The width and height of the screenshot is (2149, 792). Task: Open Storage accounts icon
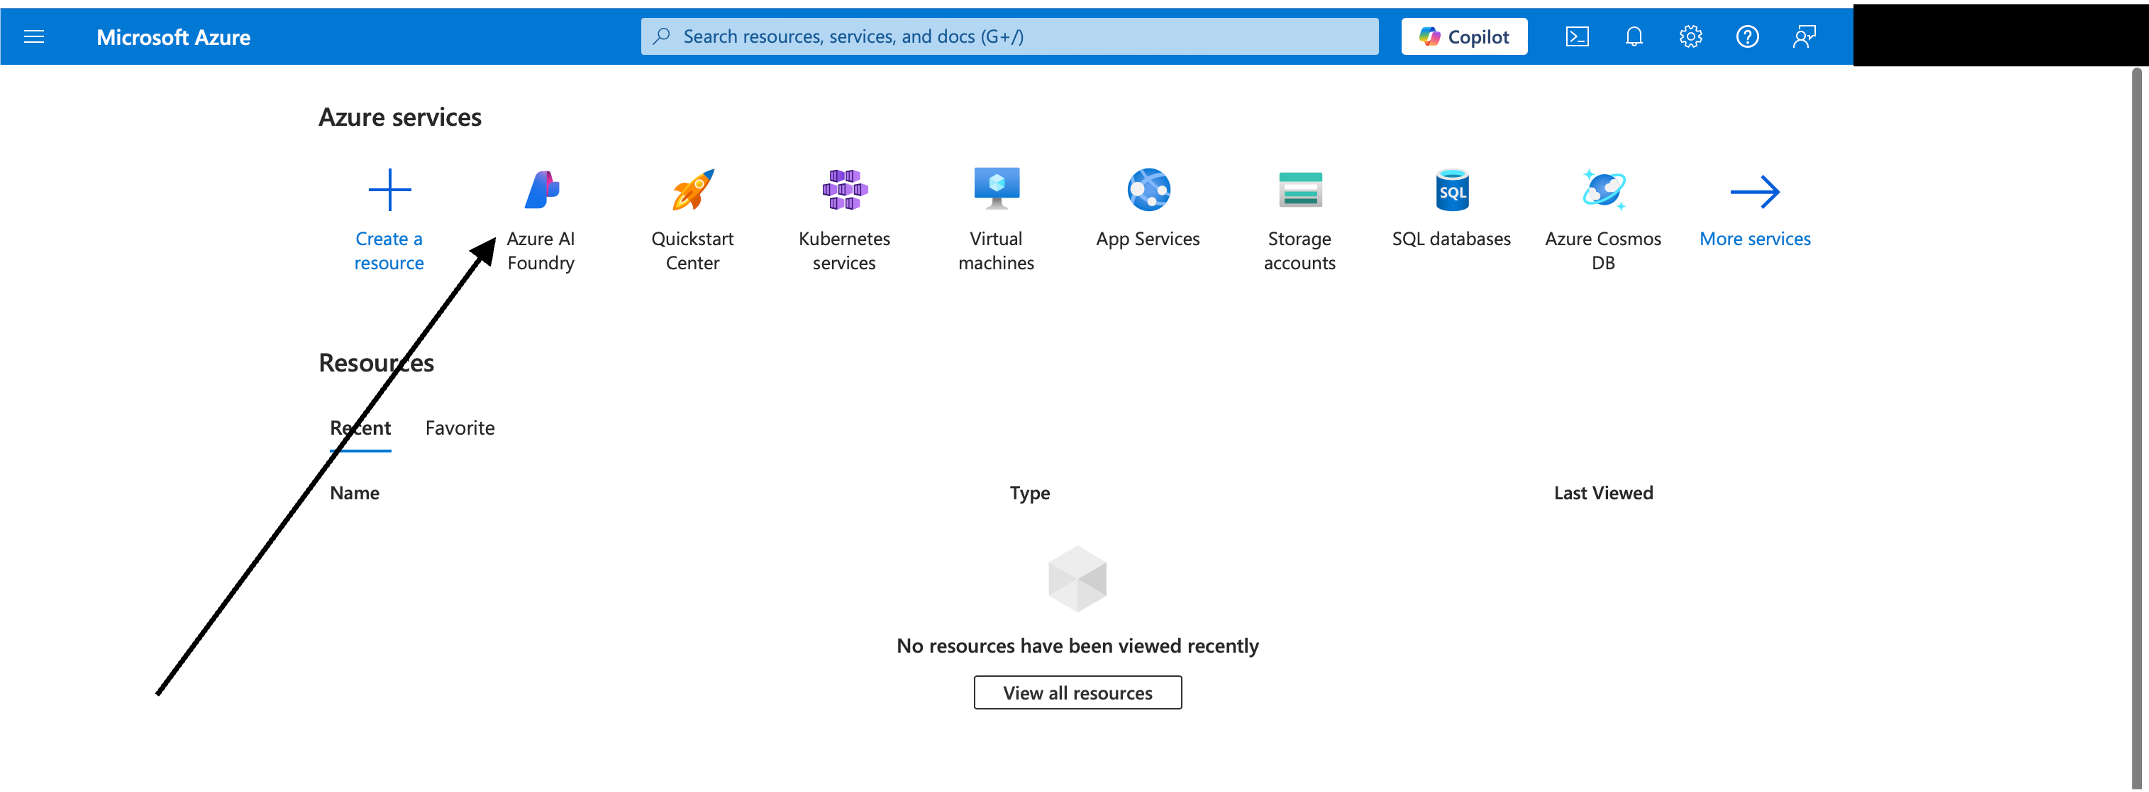(x=1300, y=190)
